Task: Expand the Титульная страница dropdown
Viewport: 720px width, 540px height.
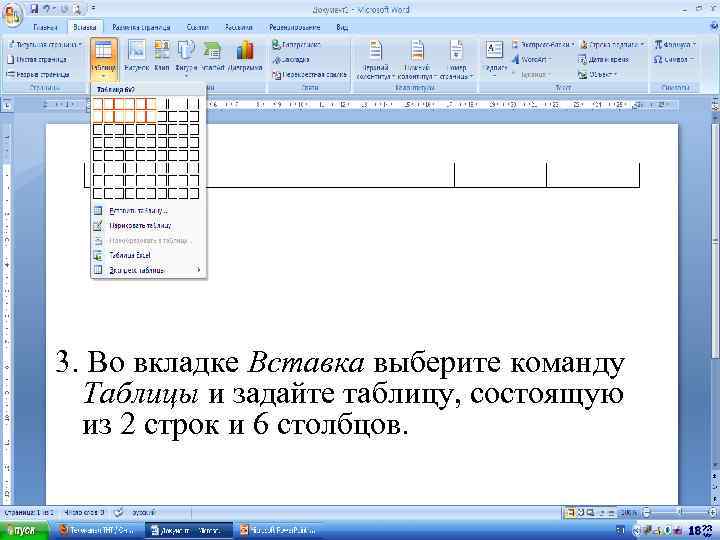Action: [45, 45]
